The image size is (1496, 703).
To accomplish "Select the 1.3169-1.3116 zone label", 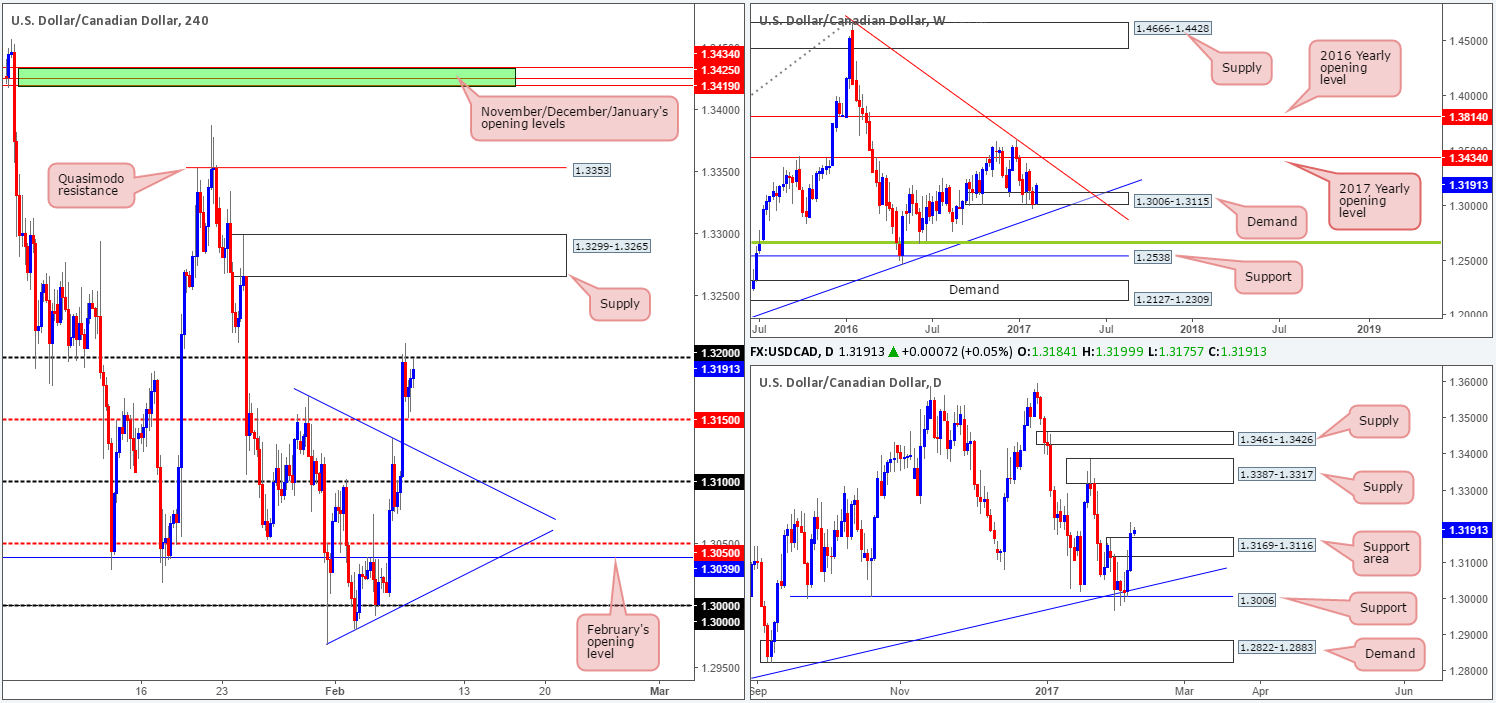I will coord(1277,546).
